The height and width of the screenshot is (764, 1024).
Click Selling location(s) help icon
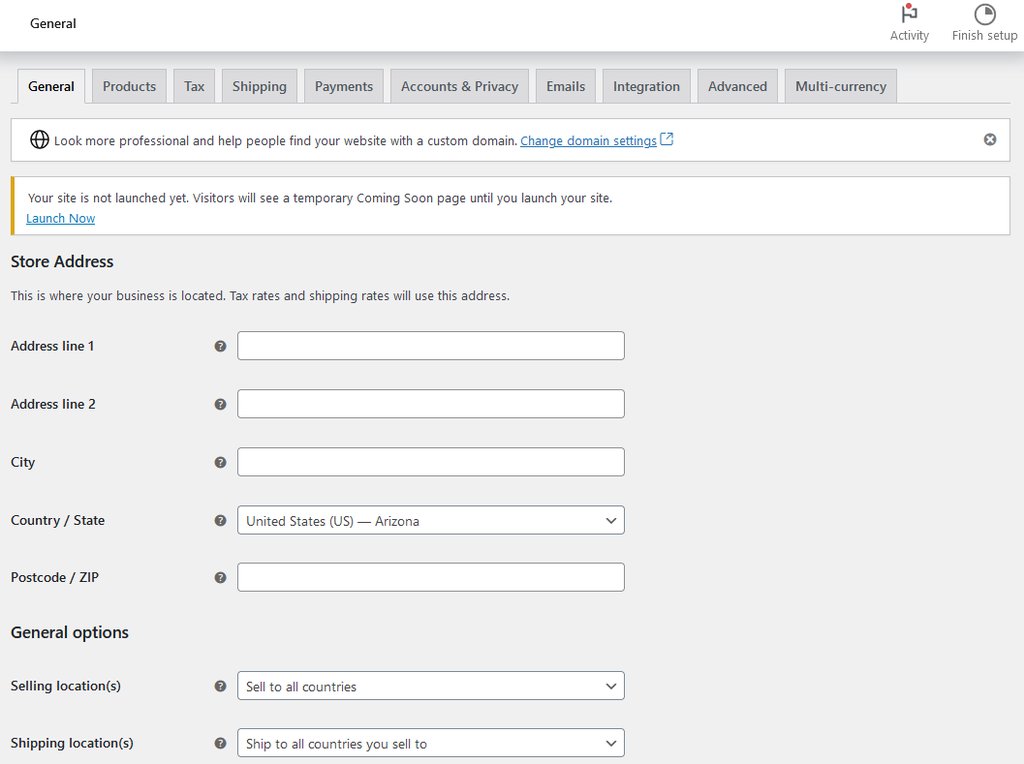[x=220, y=686]
